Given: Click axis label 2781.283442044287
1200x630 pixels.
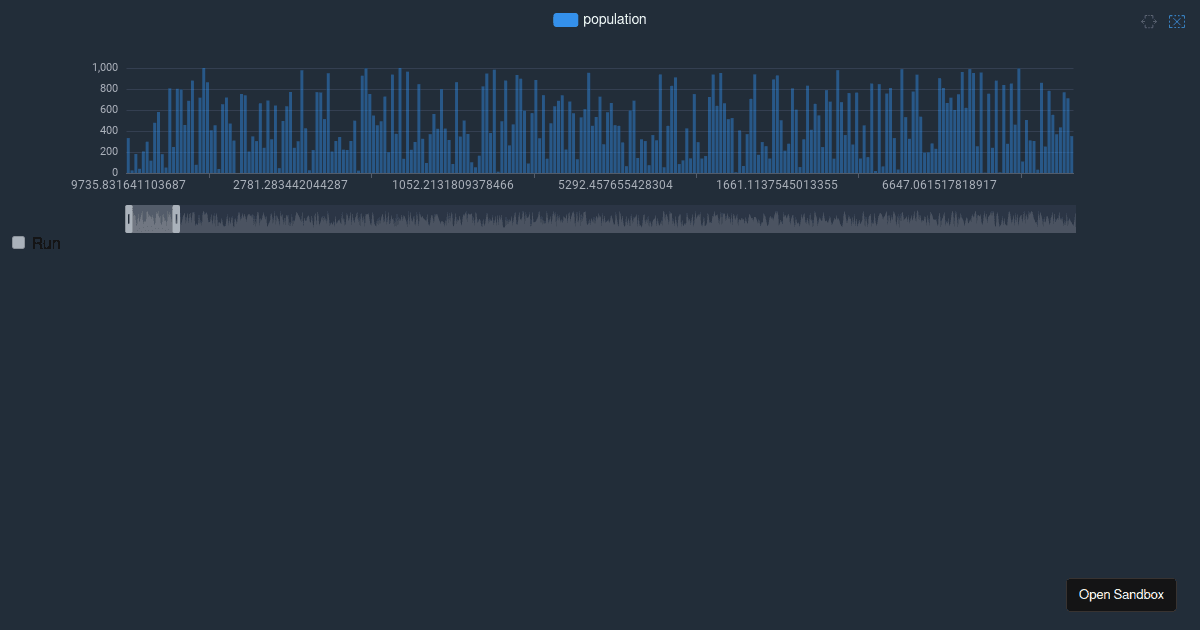Looking at the screenshot, I should [290, 185].
